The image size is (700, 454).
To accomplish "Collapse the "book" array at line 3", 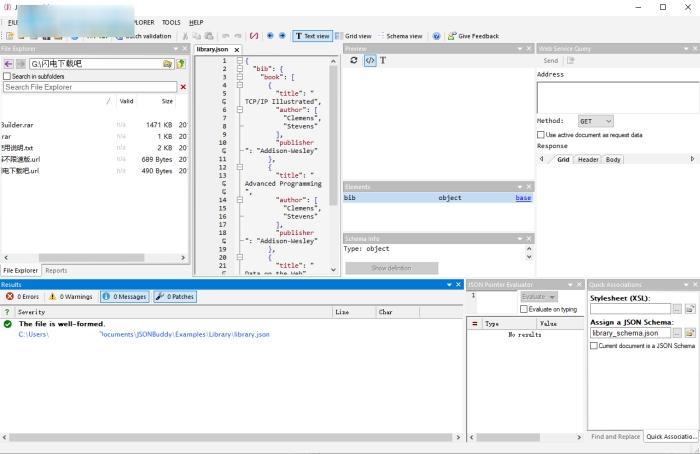I will point(240,77).
